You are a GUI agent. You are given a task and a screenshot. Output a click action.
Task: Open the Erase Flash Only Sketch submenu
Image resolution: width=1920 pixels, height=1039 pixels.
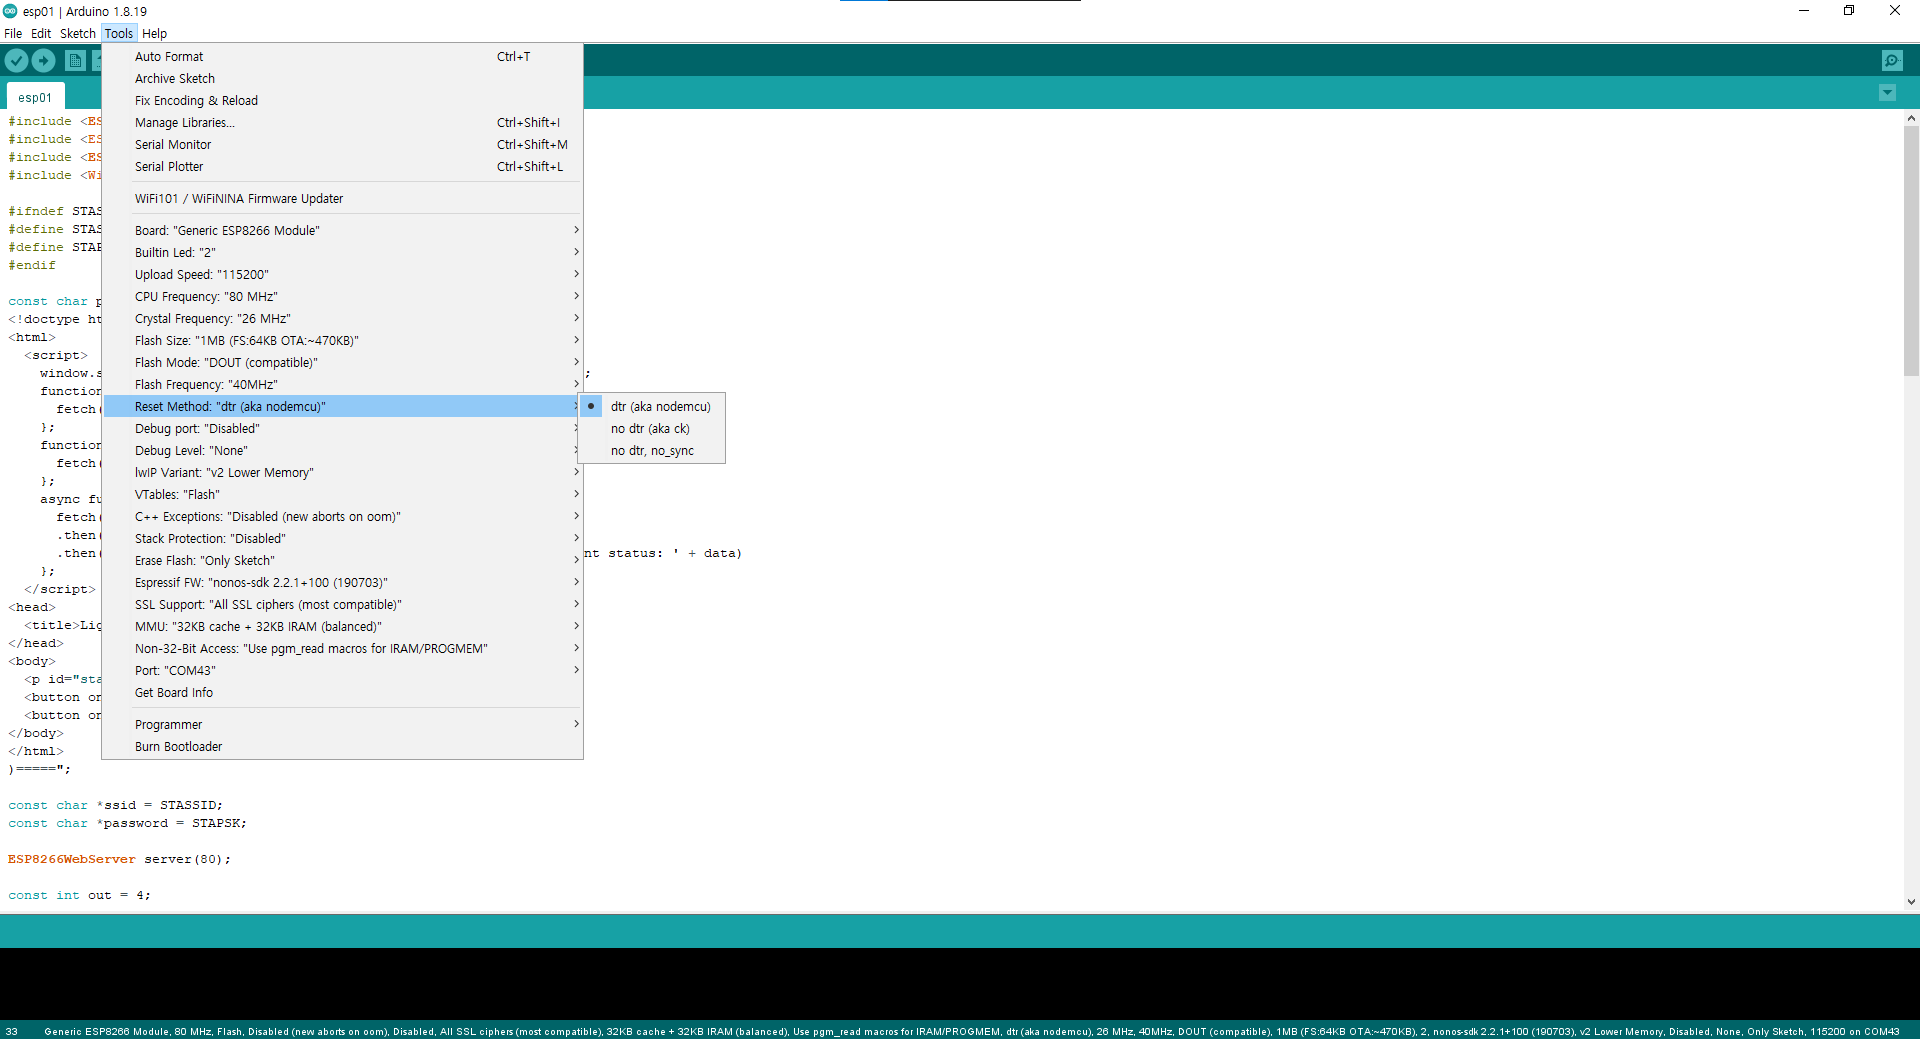(x=342, y=561)
